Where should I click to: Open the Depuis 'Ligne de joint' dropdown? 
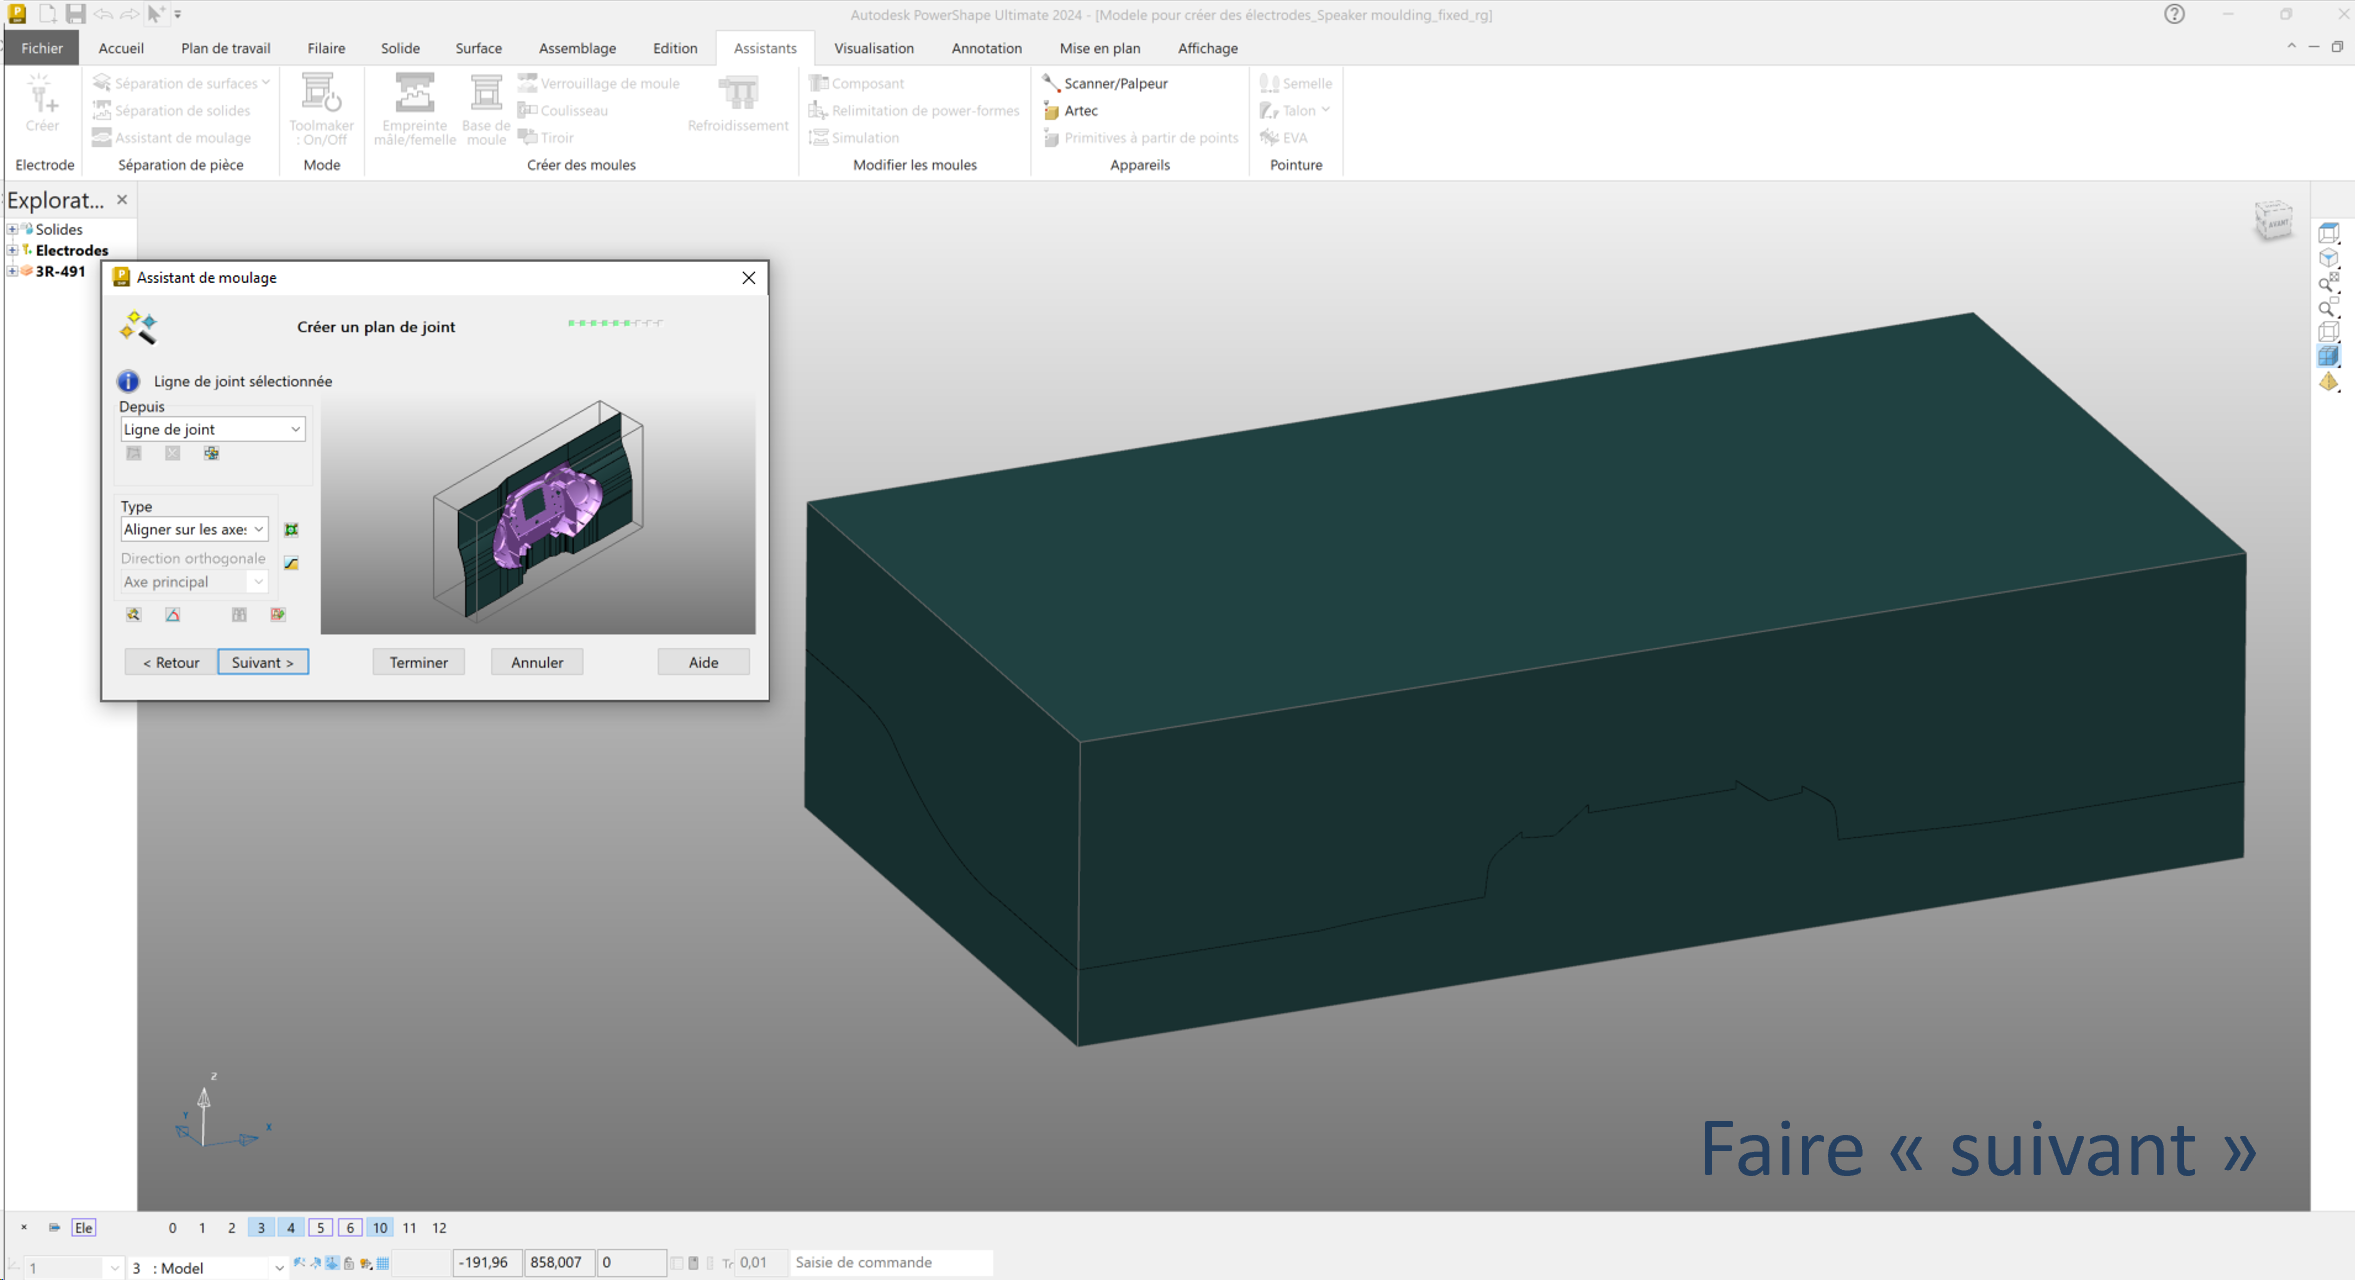[x=212, y=429]
